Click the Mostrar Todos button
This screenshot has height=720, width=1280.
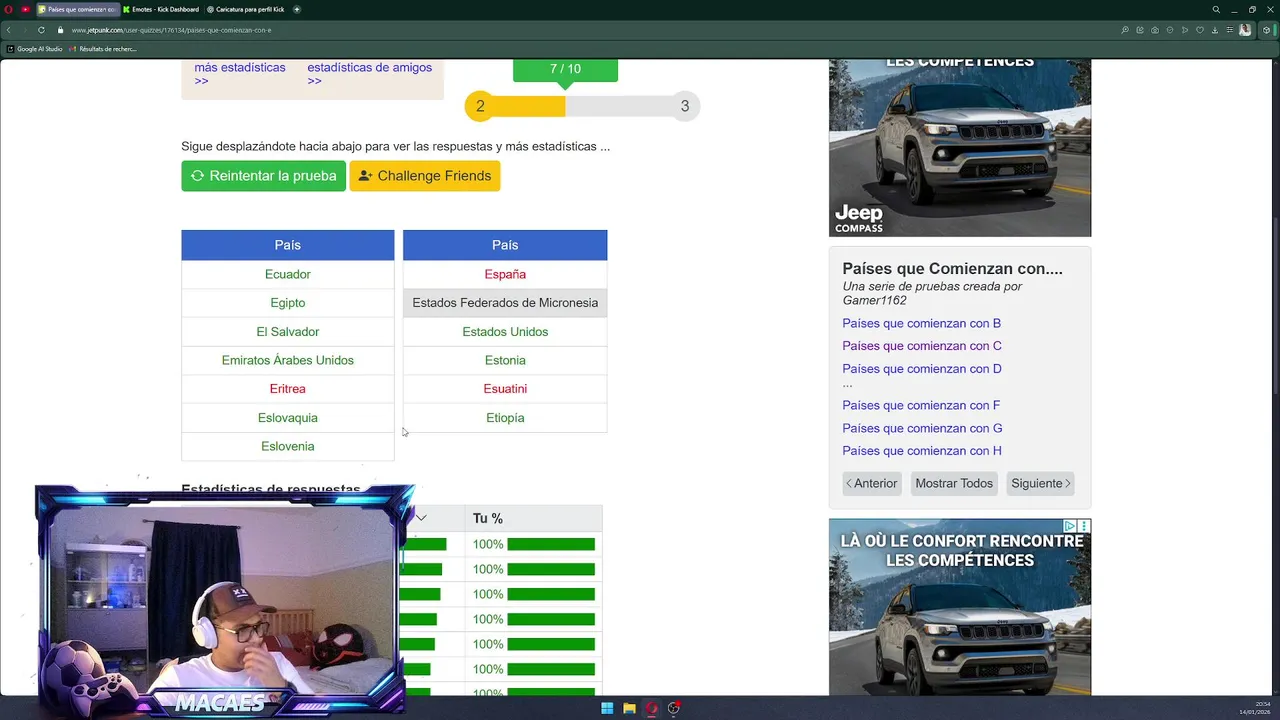(954, 483)
